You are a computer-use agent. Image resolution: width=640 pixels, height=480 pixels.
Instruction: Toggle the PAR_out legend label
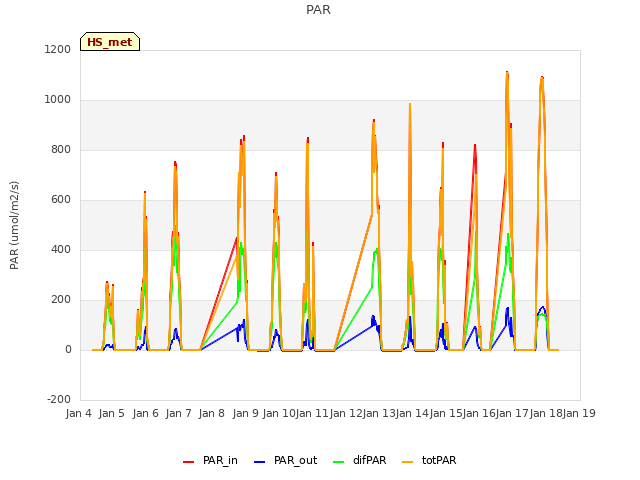coord(296,460)
